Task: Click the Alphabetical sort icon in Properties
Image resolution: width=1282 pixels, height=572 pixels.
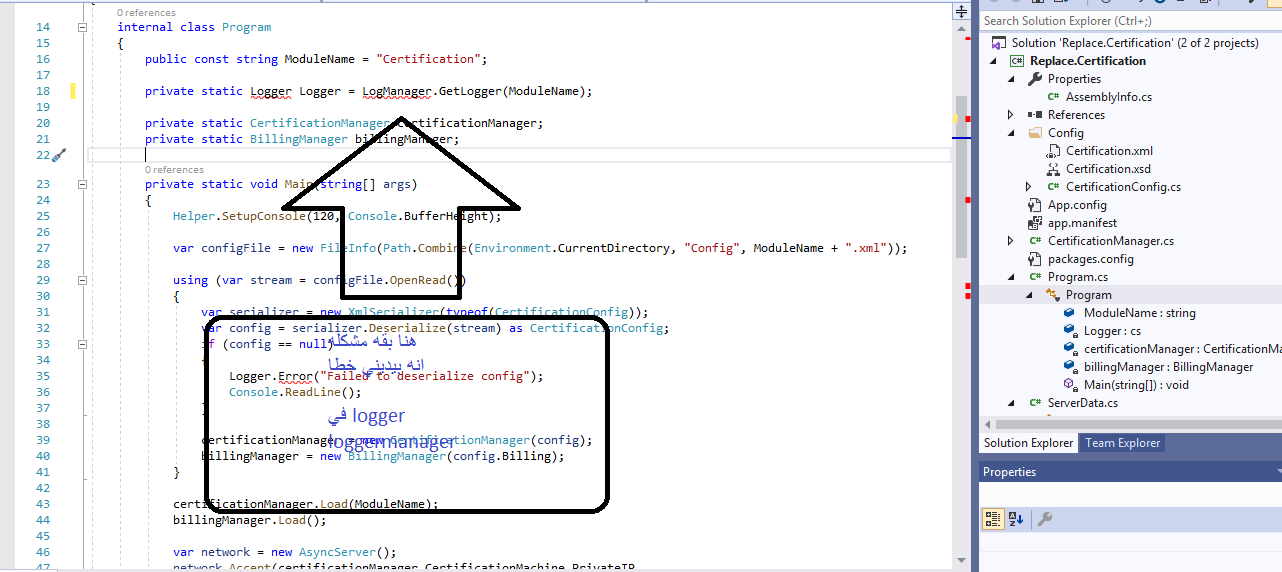Action: point(1017,519)
